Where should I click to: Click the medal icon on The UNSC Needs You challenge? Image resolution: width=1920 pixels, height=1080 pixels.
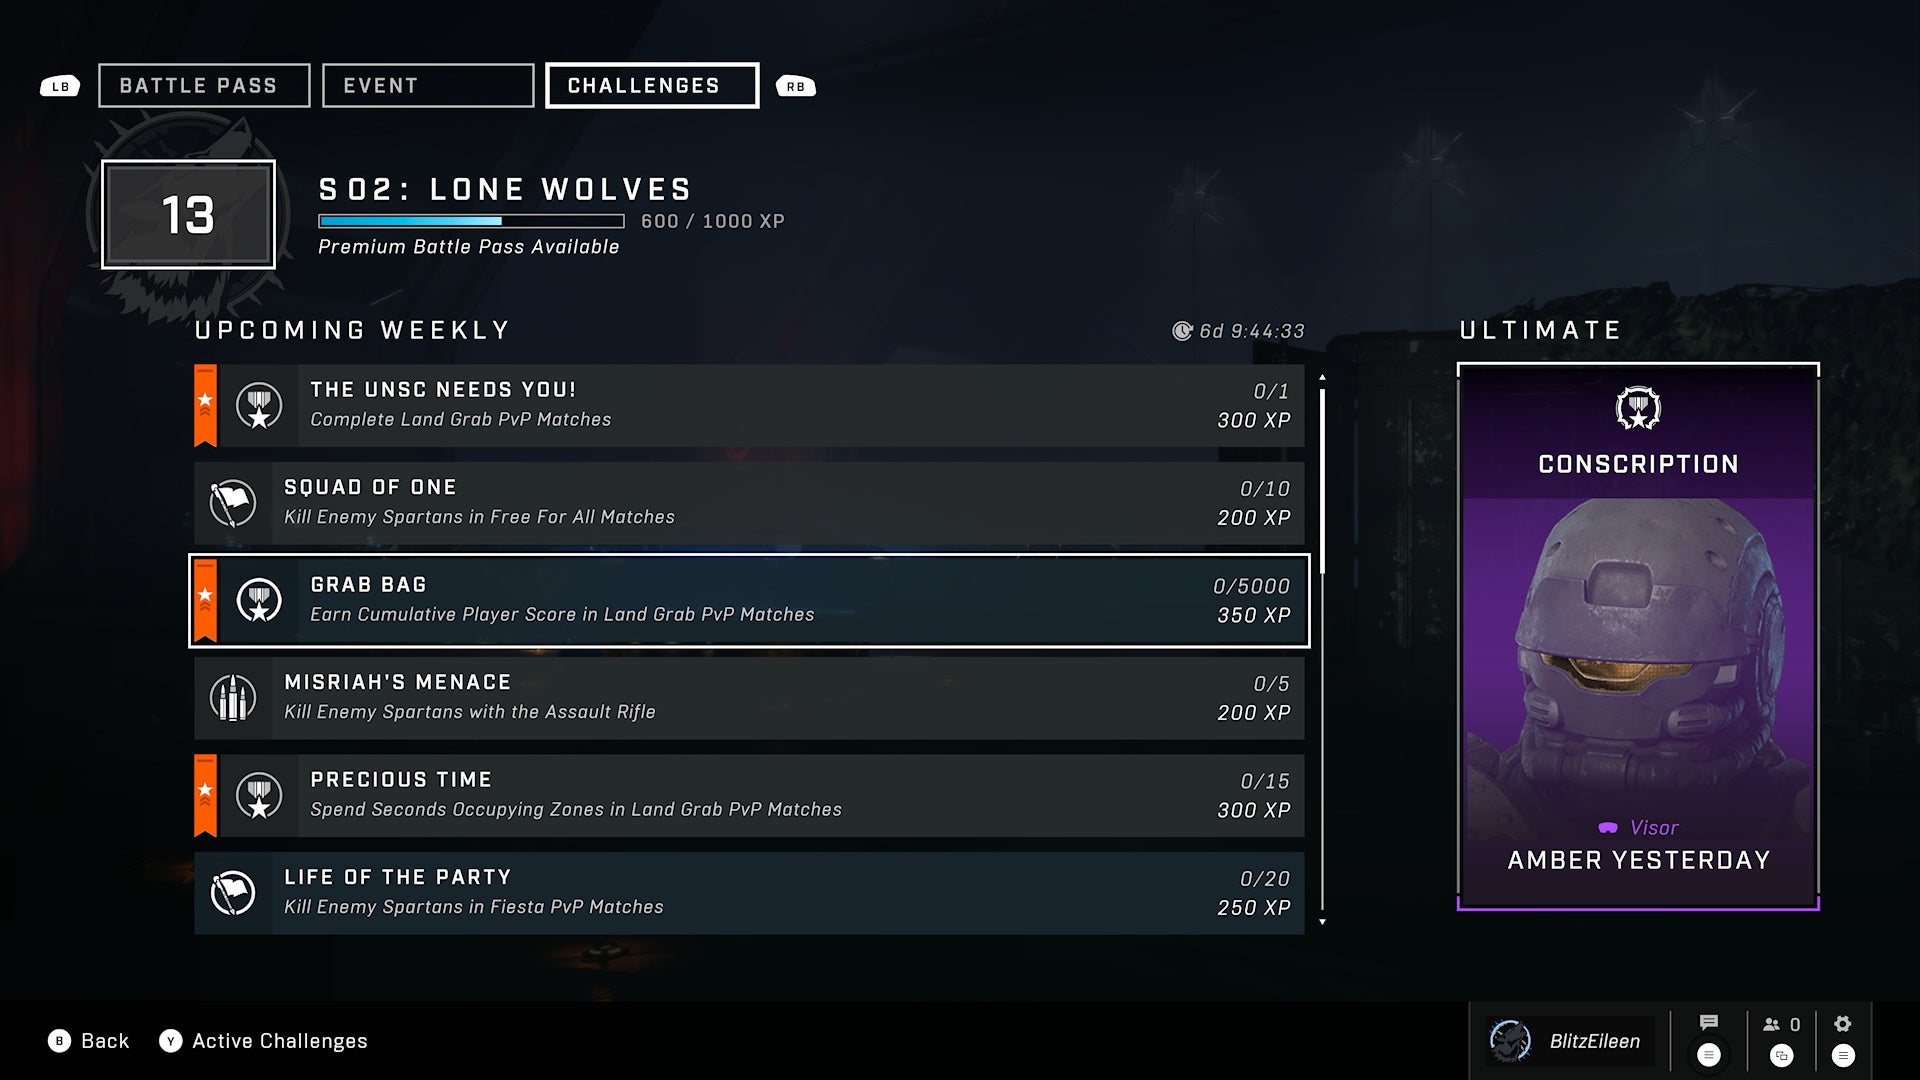coord(259,406)
